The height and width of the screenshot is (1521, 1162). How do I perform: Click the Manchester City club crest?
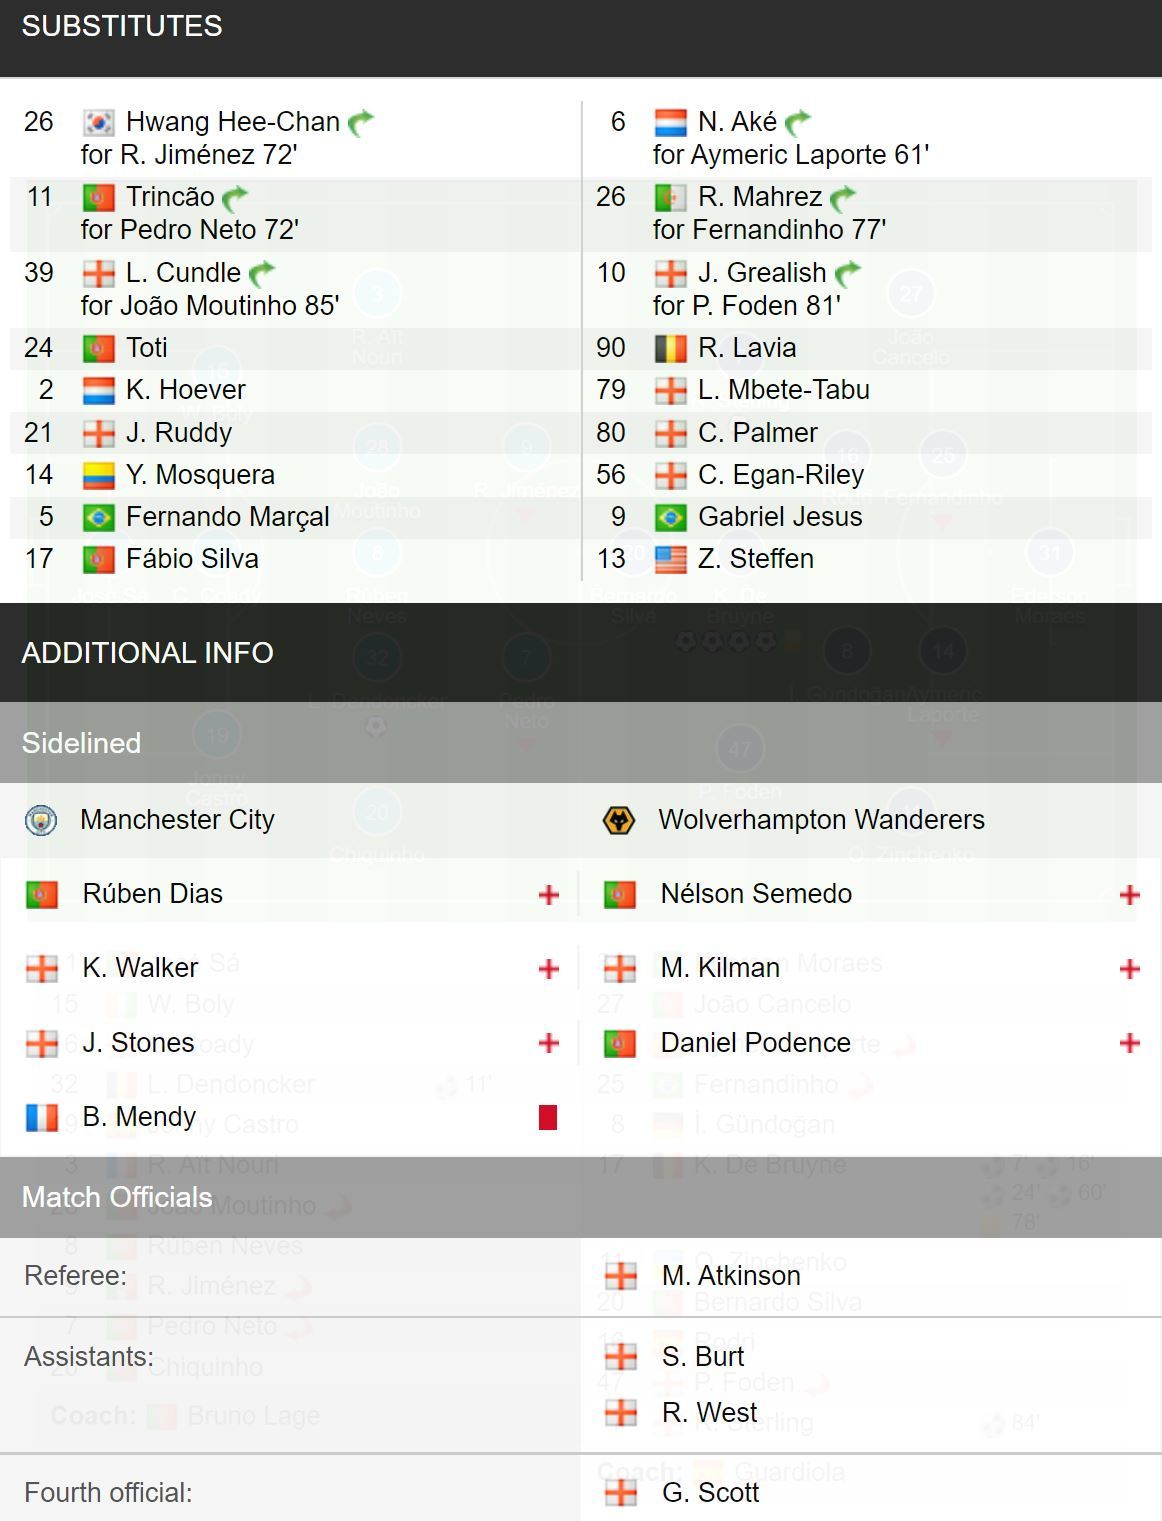(x=41, y=820)
